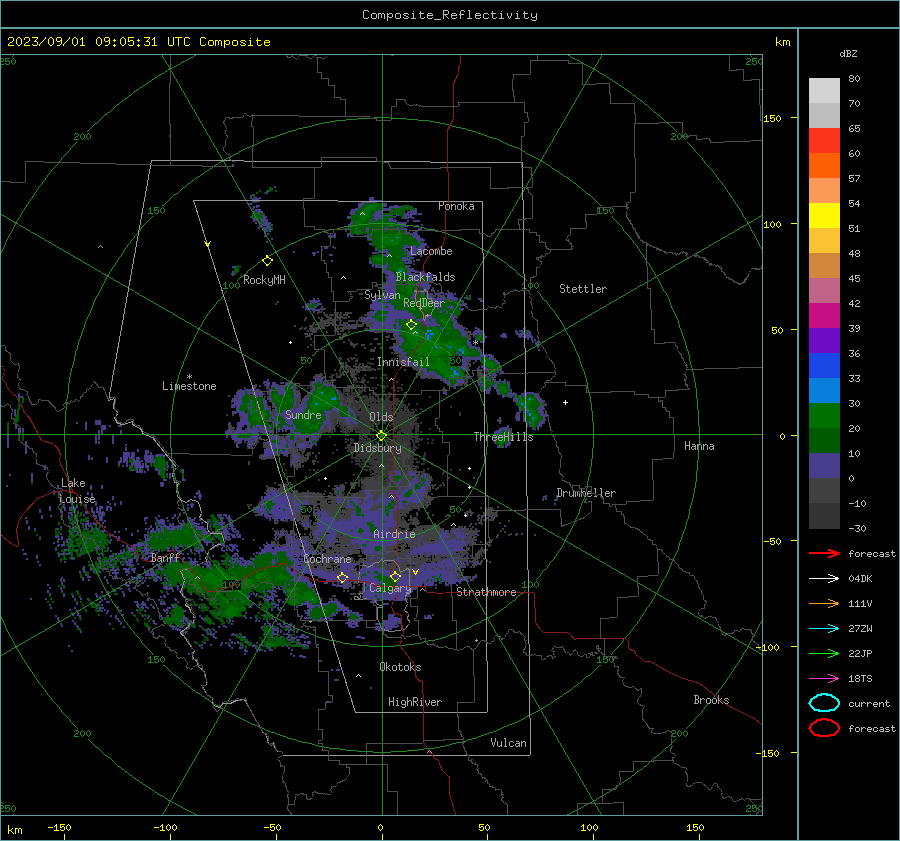Click the Blackfalds label
900x841 pixels.
click(x=425, y=277)
